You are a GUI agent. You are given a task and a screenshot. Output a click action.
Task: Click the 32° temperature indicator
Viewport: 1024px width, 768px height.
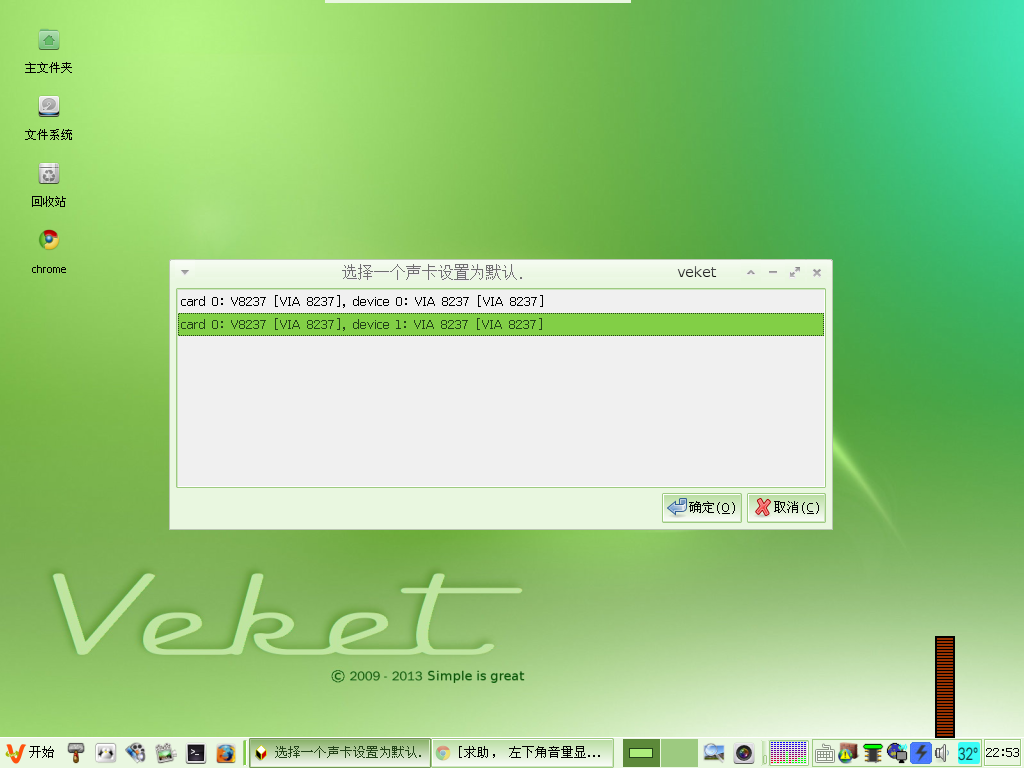(x=967, y=753)
